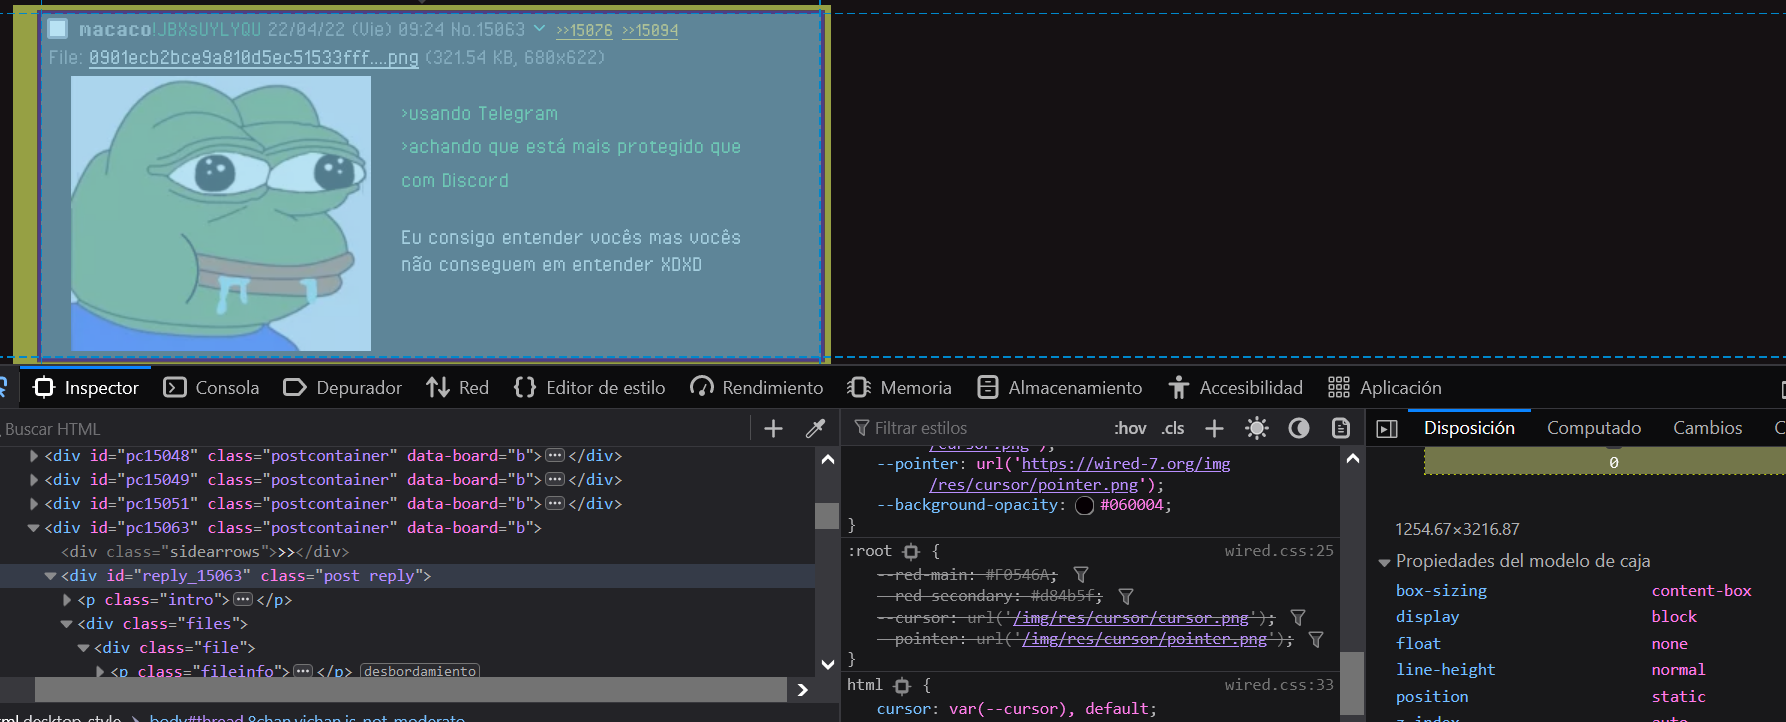This screenshot has width=1786, height=722.
Task: Collapse the pc15063 postcontainer div node
Action: (x=34, y=528)
